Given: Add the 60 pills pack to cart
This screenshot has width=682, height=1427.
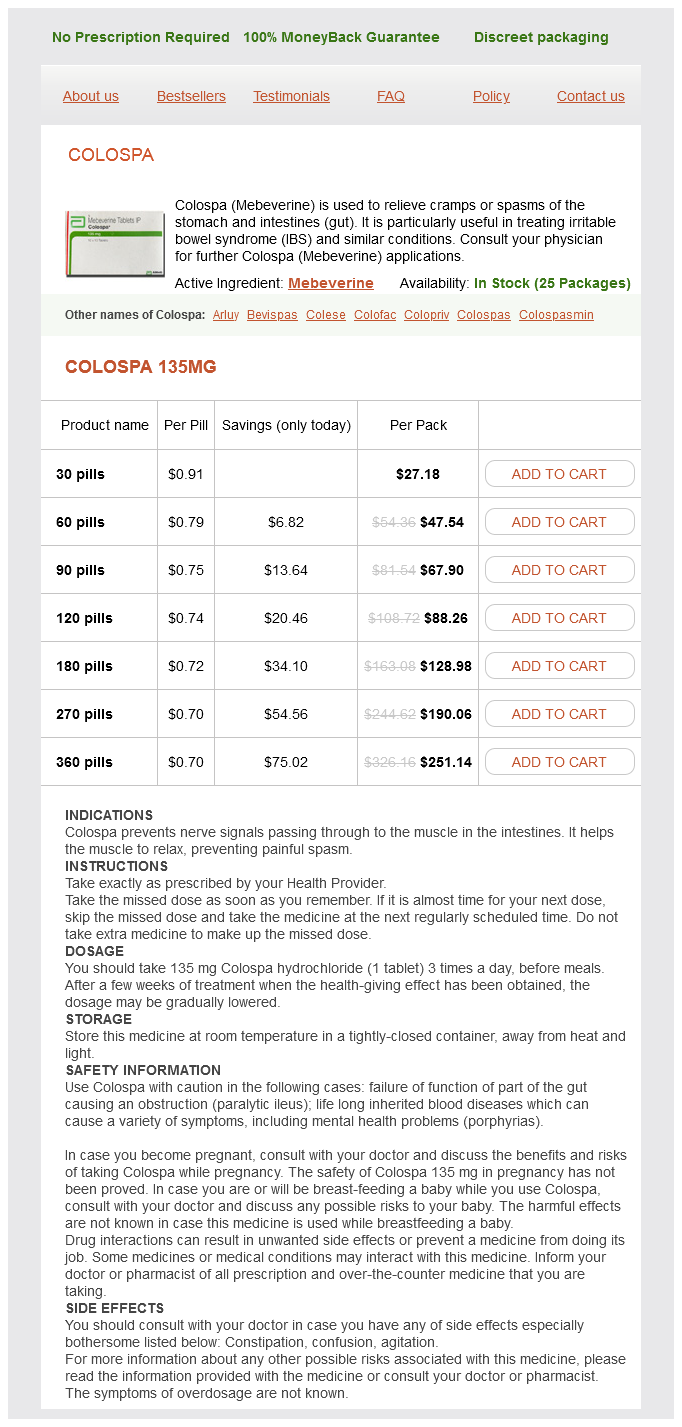Looking at the screenshot, I should [x=559, y=522].
